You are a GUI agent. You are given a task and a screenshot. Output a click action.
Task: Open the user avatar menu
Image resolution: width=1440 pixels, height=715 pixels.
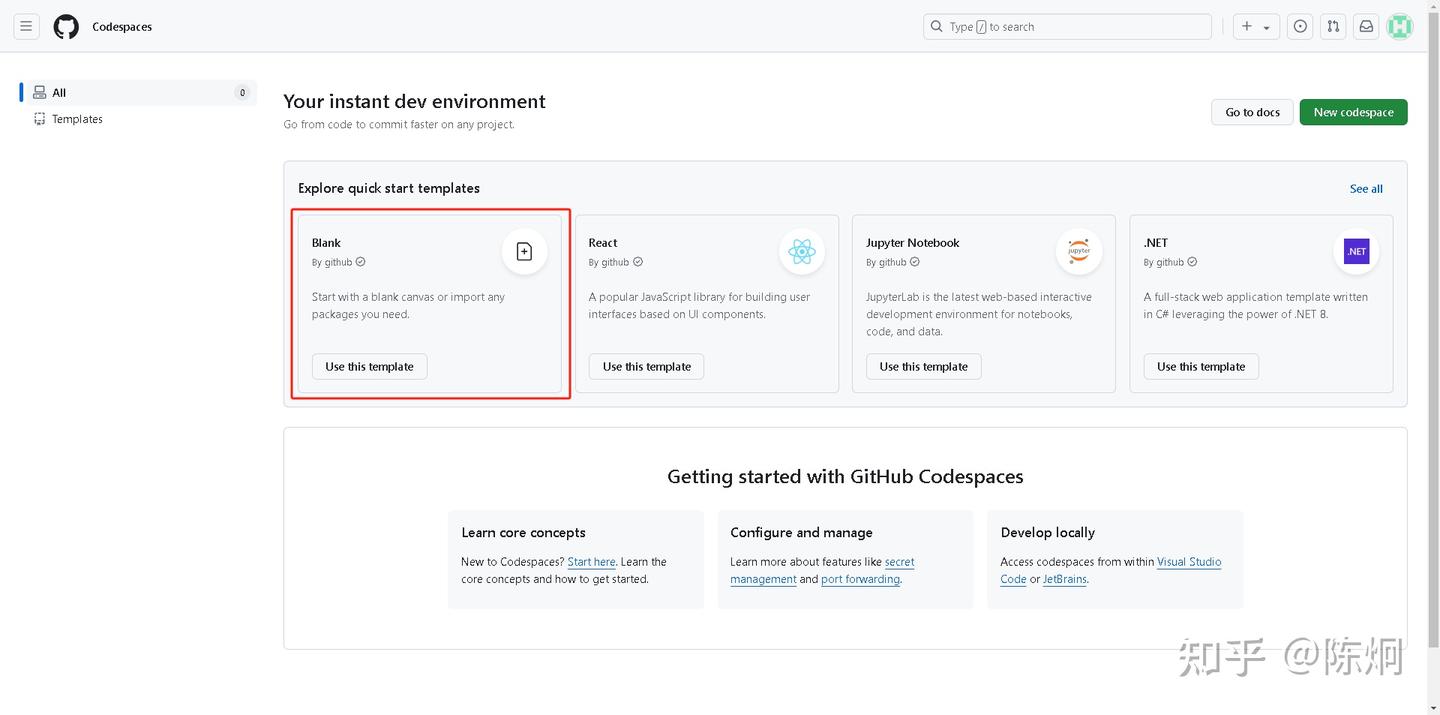1400,27
